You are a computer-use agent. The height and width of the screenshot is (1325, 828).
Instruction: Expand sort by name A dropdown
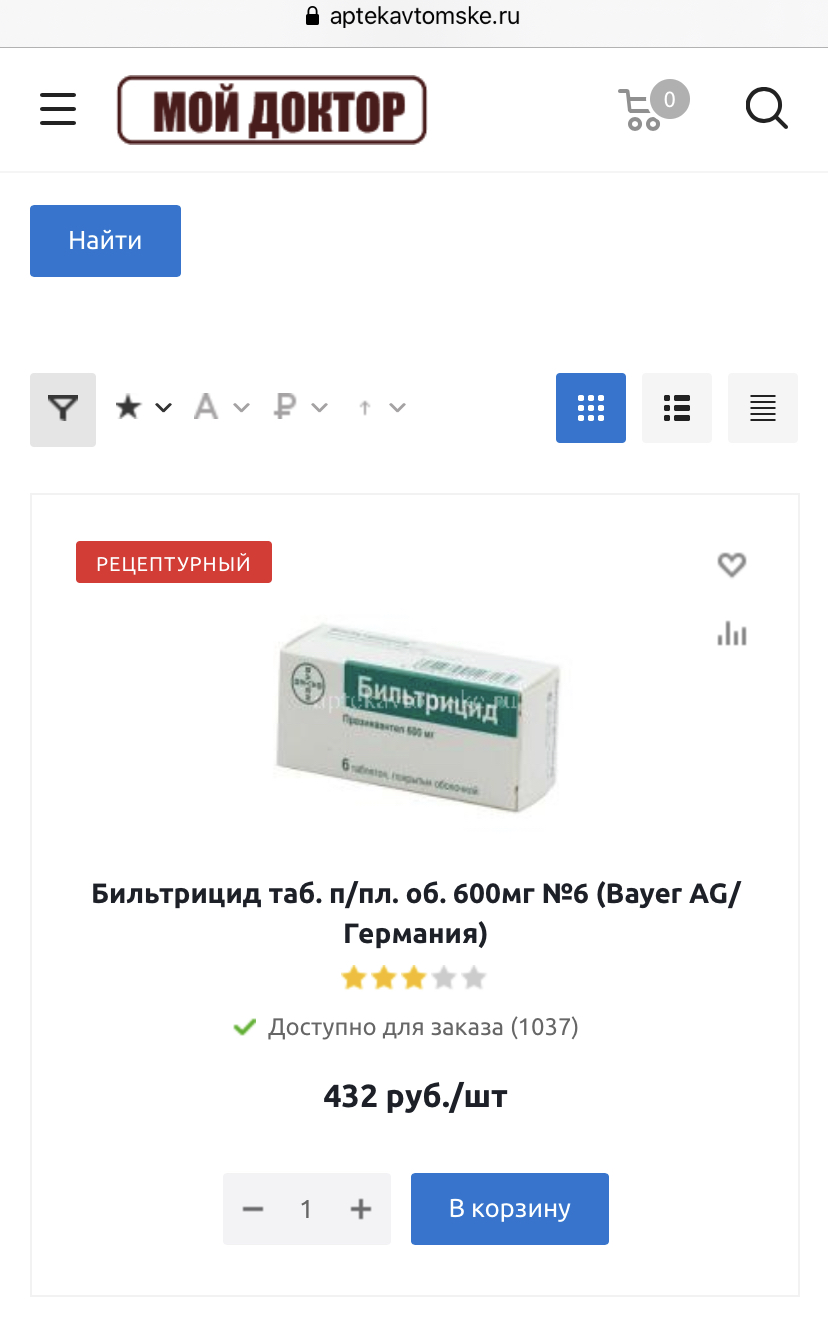click(221, 407)
